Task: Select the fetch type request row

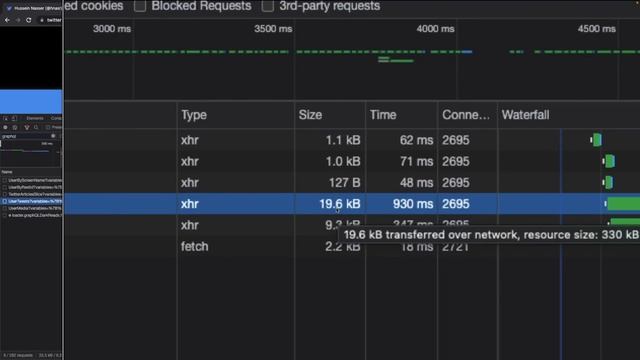Action: point(352,247)
